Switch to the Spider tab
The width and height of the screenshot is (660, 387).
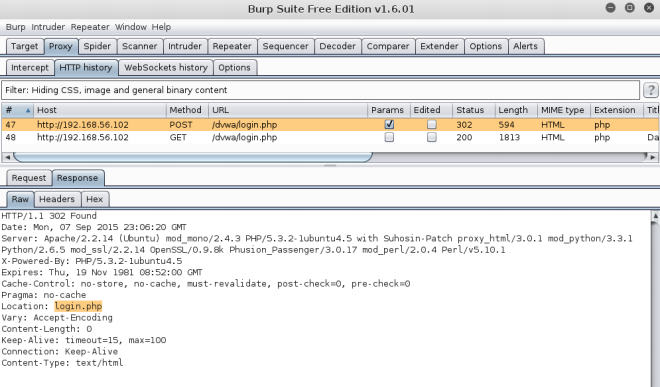click(x=97, y=46)
